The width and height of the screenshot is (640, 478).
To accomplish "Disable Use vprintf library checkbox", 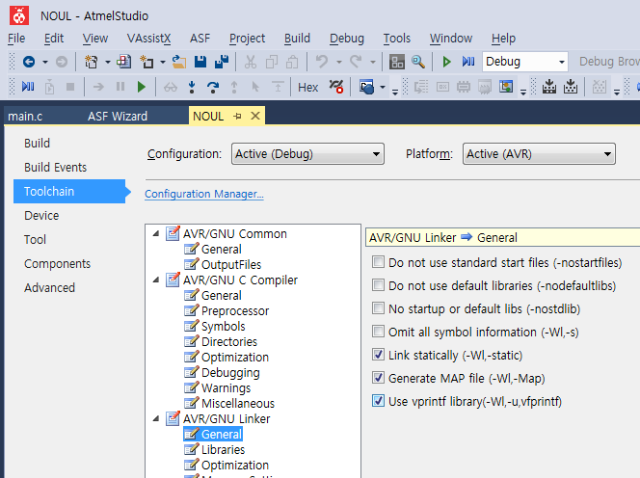I will pos(378,401).
